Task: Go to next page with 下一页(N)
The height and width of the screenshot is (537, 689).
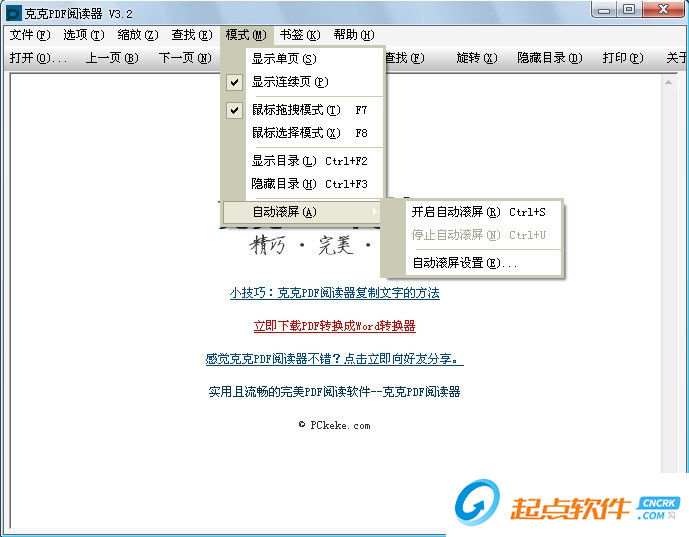Action: click(x=185, y=58)
